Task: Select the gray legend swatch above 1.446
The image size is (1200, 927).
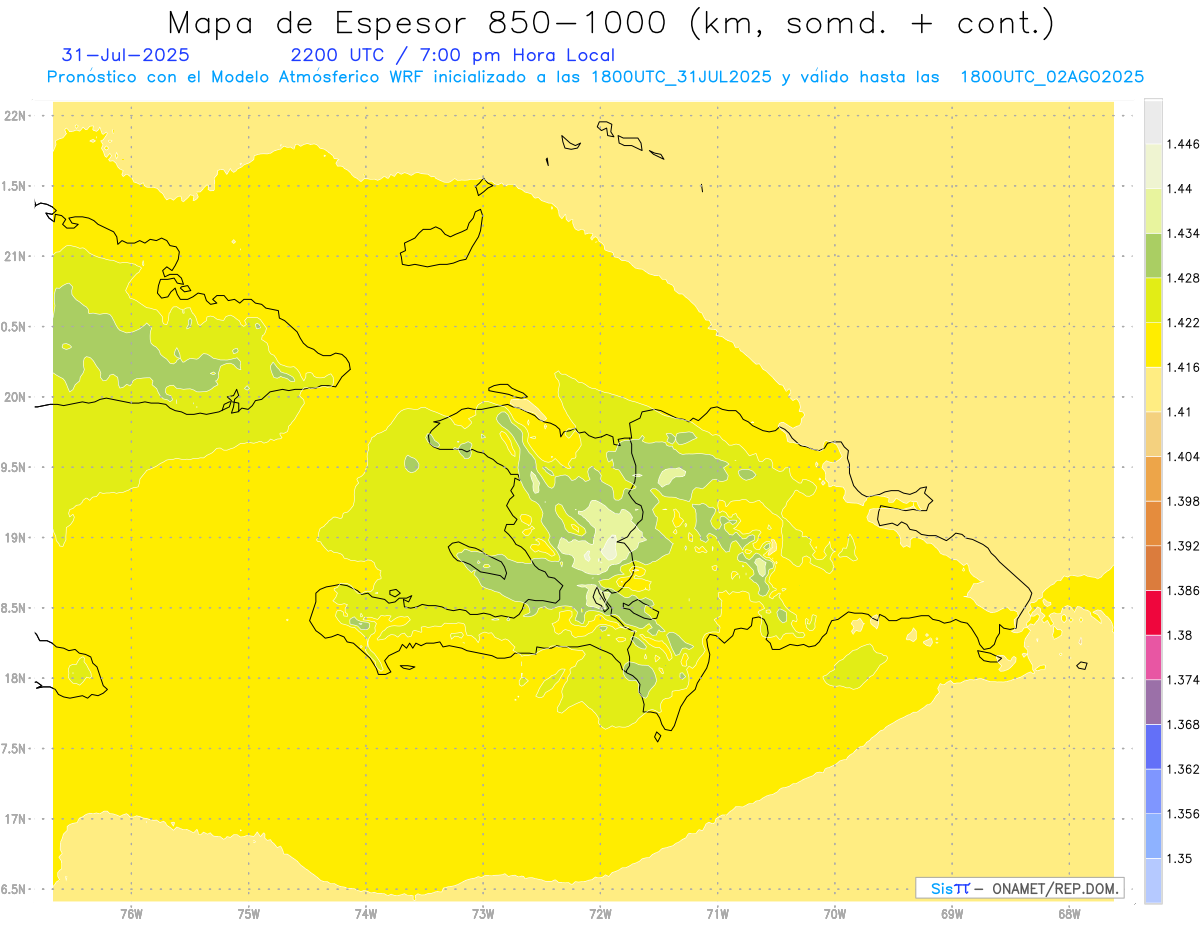Action: click(1153, 121)
